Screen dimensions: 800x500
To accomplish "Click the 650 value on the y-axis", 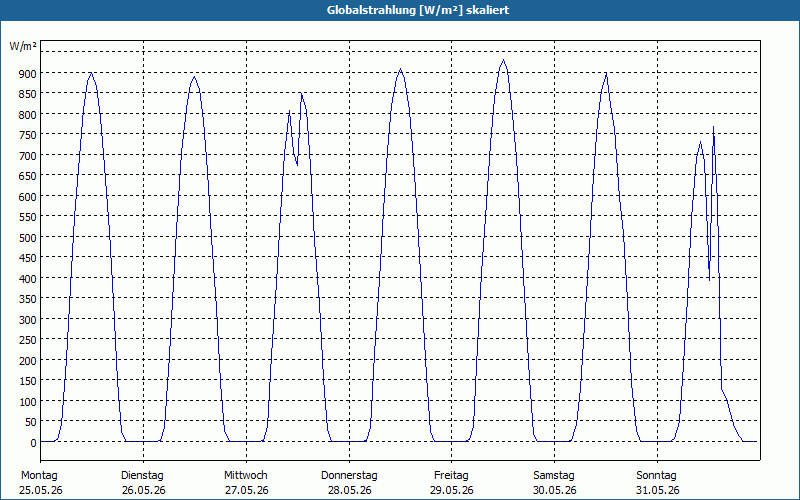I will point(28,176).
